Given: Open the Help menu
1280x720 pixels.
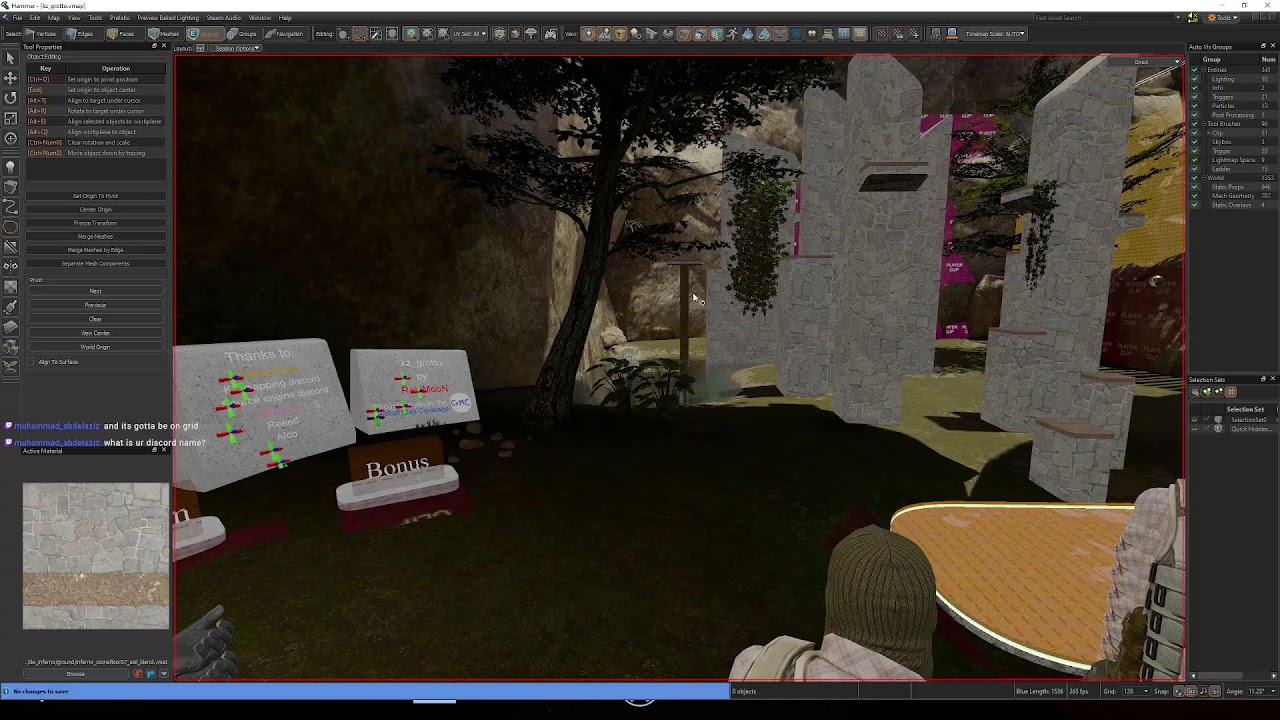Looking at the screenshot, I should (x=285, y=18).
